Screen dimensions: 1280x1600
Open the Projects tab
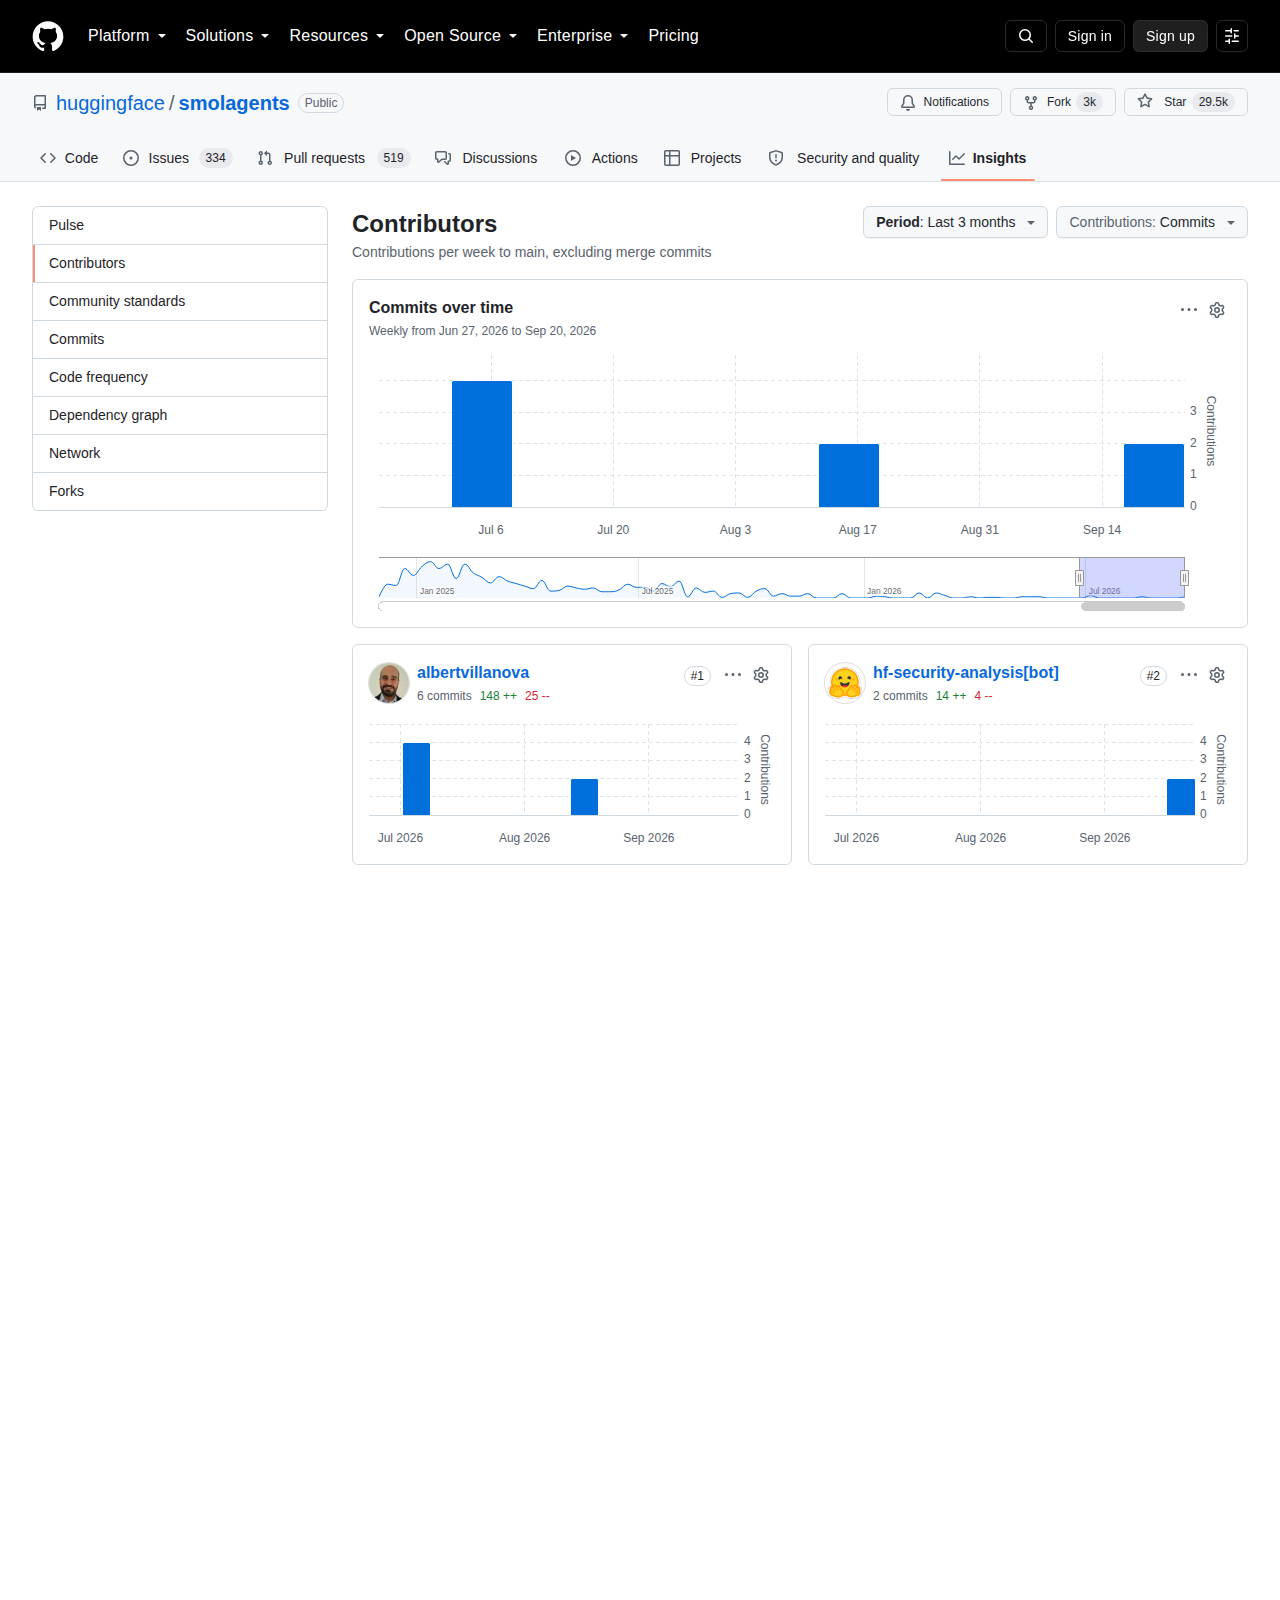[x=702, y=158]
